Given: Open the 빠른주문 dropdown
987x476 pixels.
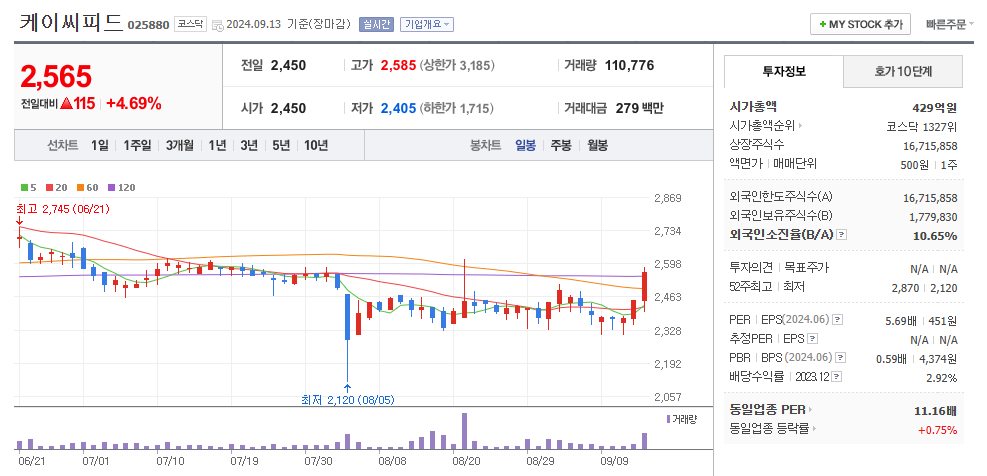Looking at the screenshot, I should pyautogui.click(x=950, y=25).
